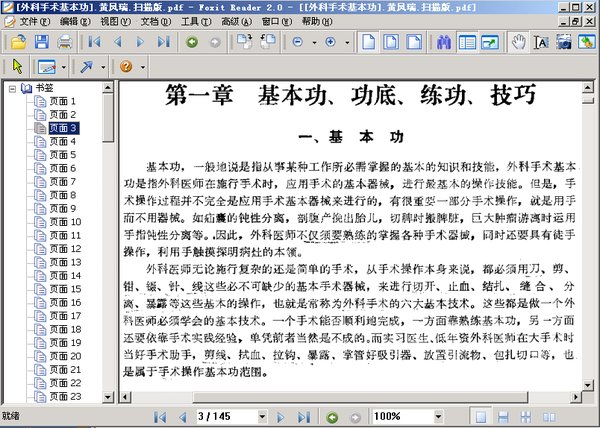Select bookmark 页面 18

(65, 329)
